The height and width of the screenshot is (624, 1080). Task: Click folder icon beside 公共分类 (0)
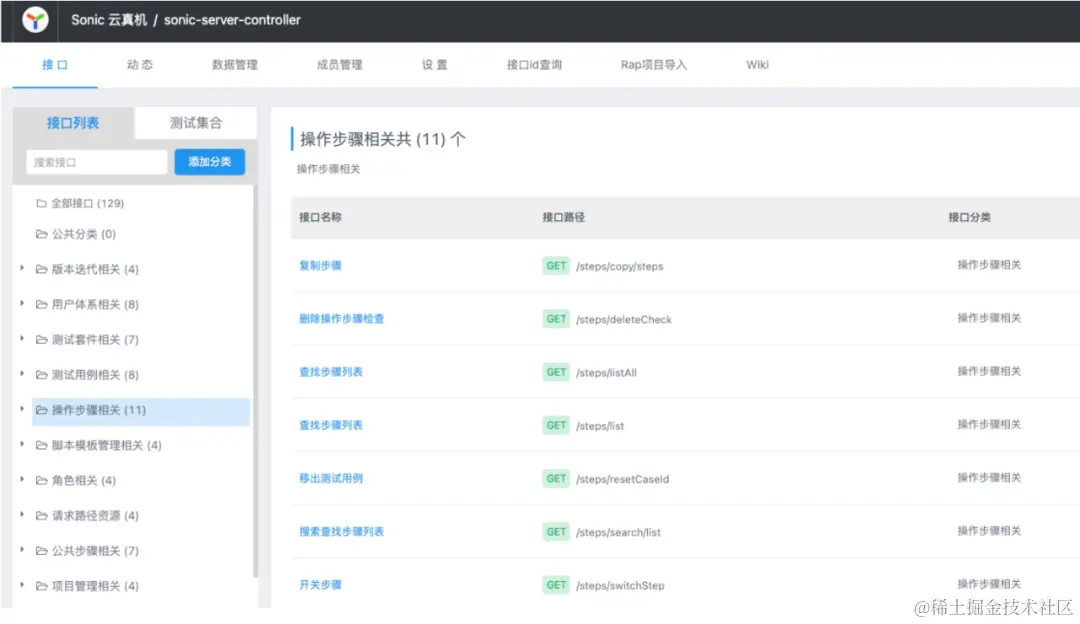point(41,234)
